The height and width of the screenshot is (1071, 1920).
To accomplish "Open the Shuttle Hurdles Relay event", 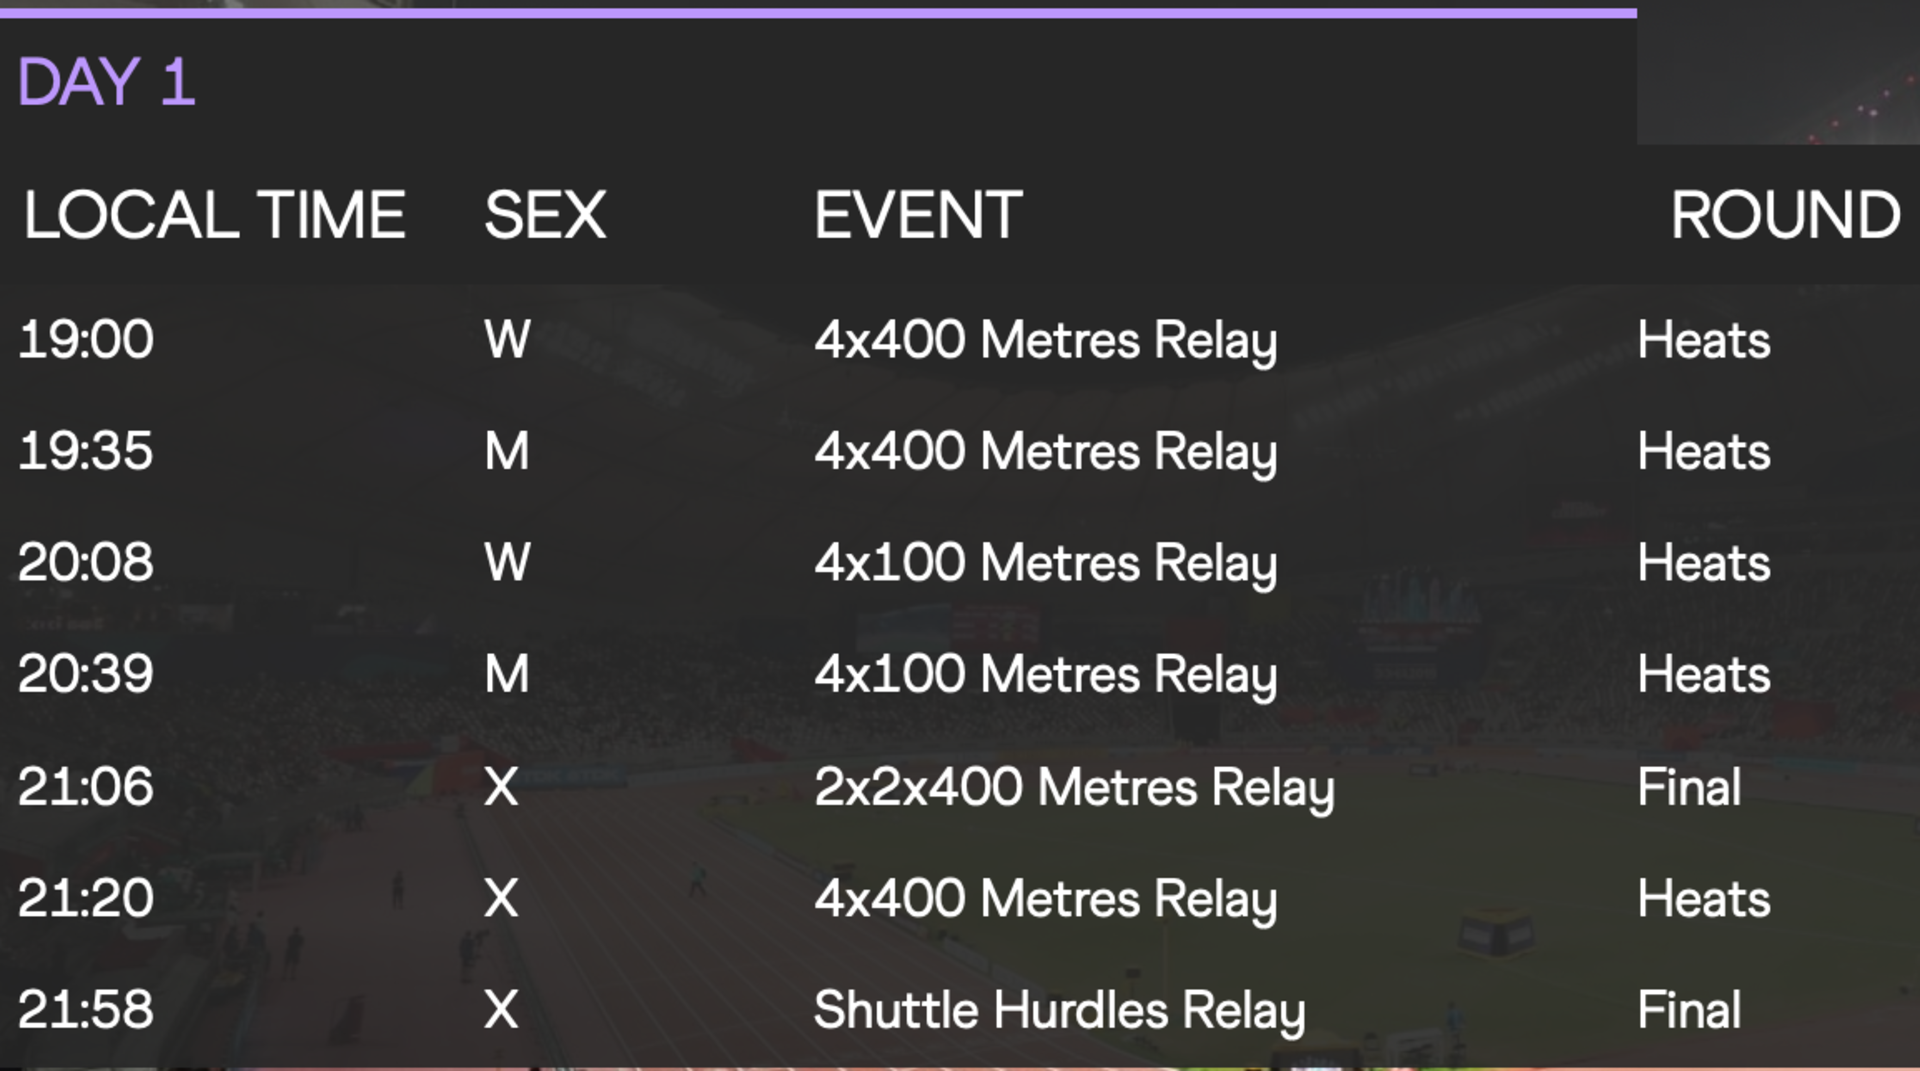I will (x=1060, y=1010).
